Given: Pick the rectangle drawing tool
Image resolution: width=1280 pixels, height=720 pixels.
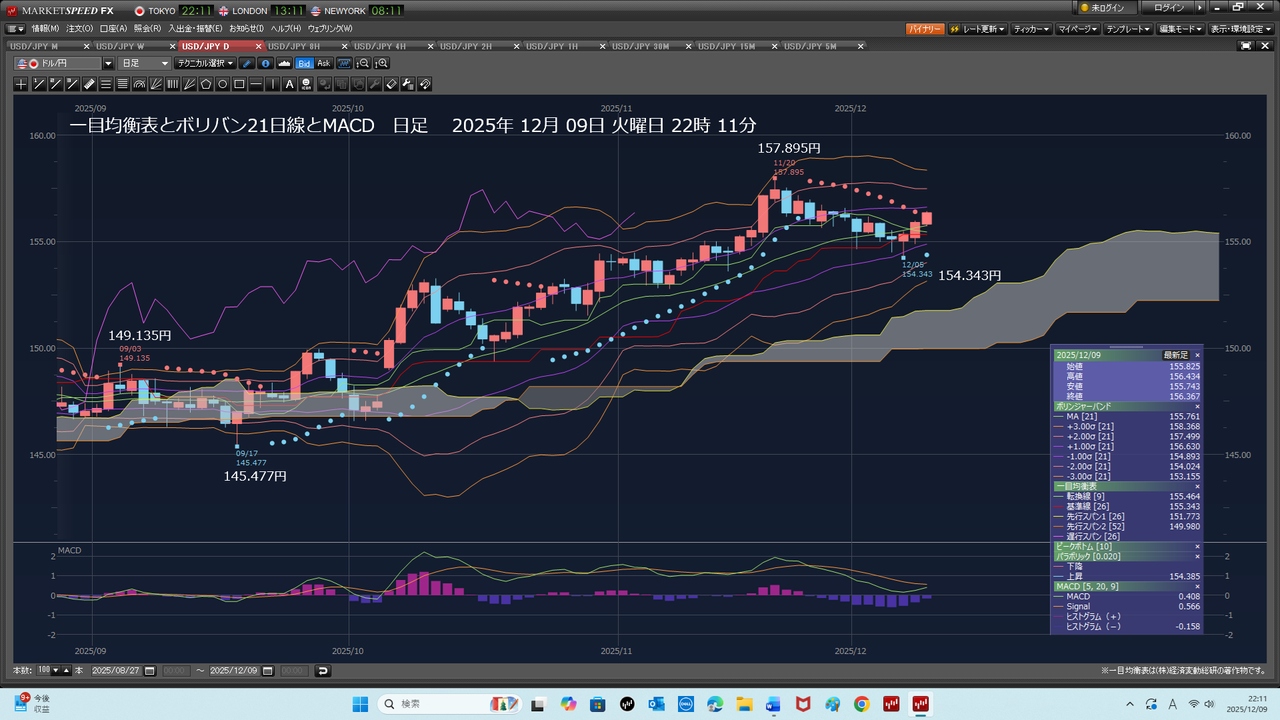Looking at the screenshot, I should [x=240, y=84].
